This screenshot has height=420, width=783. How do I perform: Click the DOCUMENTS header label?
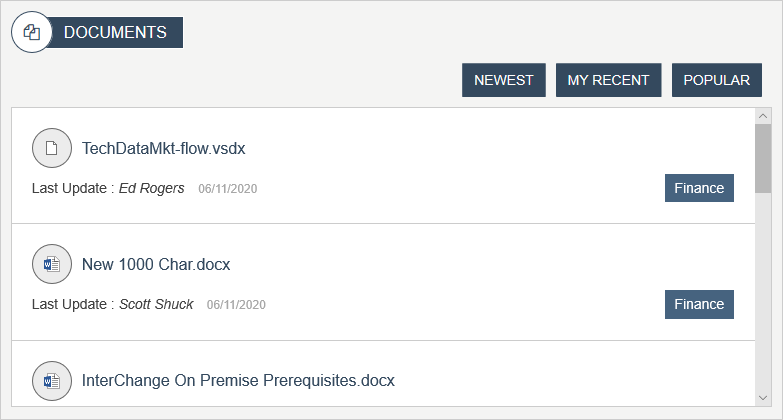[x=115, y=32]
